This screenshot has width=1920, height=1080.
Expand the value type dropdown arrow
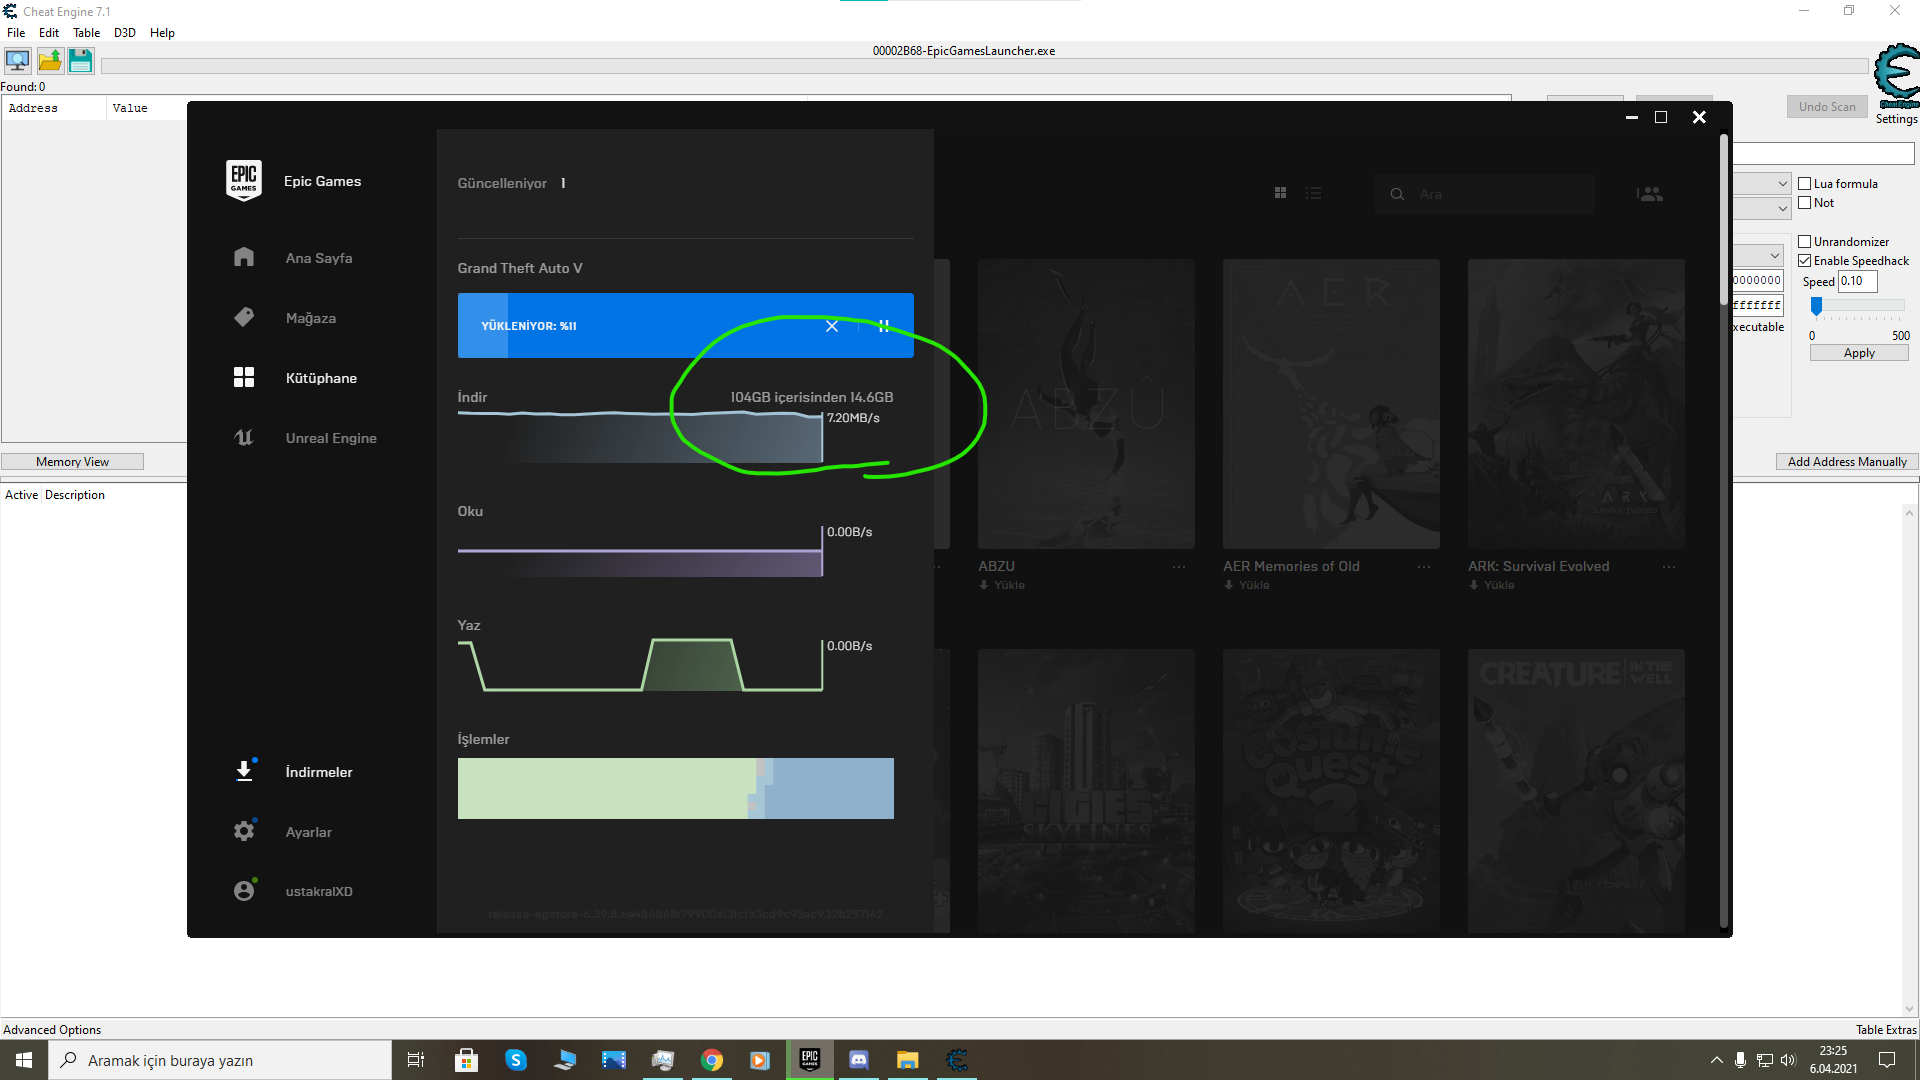coord(1782,208)
